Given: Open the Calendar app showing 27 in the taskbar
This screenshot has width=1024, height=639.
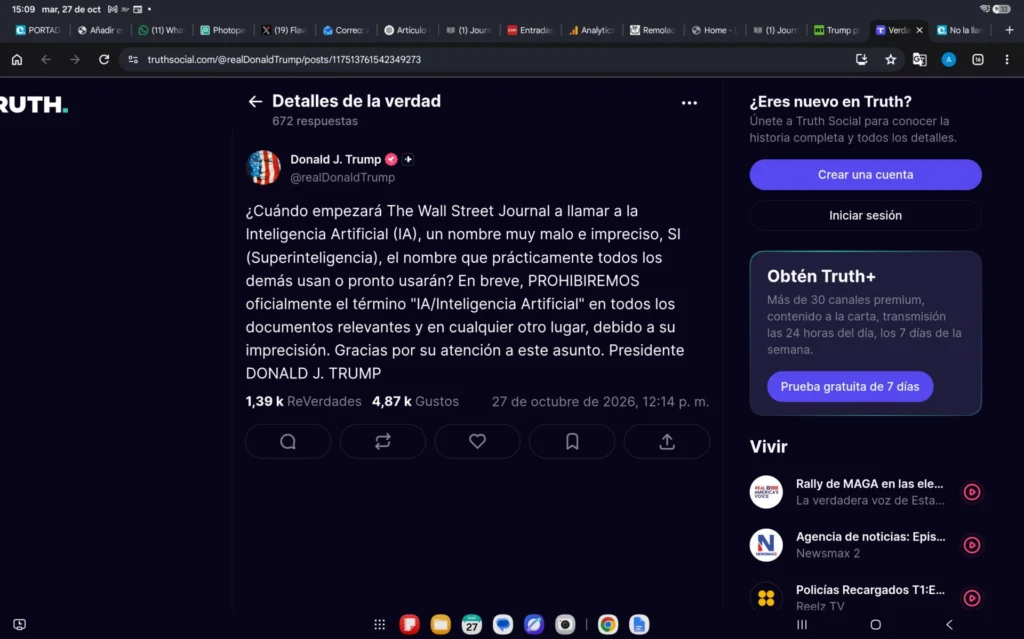Looking at the screenshot, I should tap(472, 625).
